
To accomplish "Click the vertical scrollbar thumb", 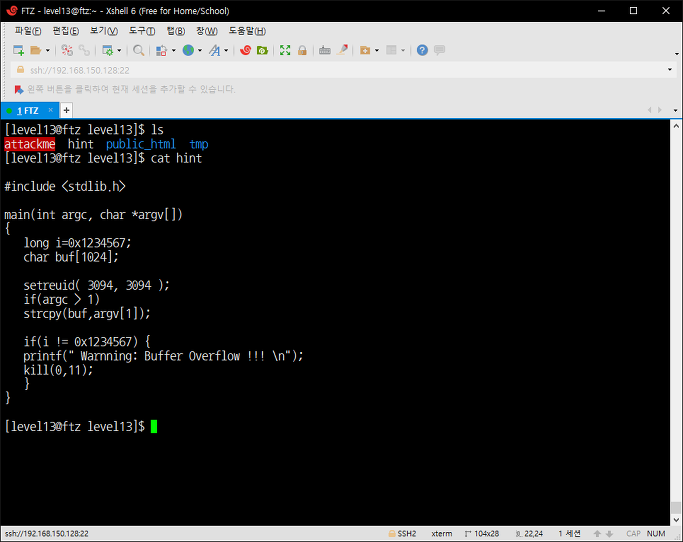I will tap(676, 508).
